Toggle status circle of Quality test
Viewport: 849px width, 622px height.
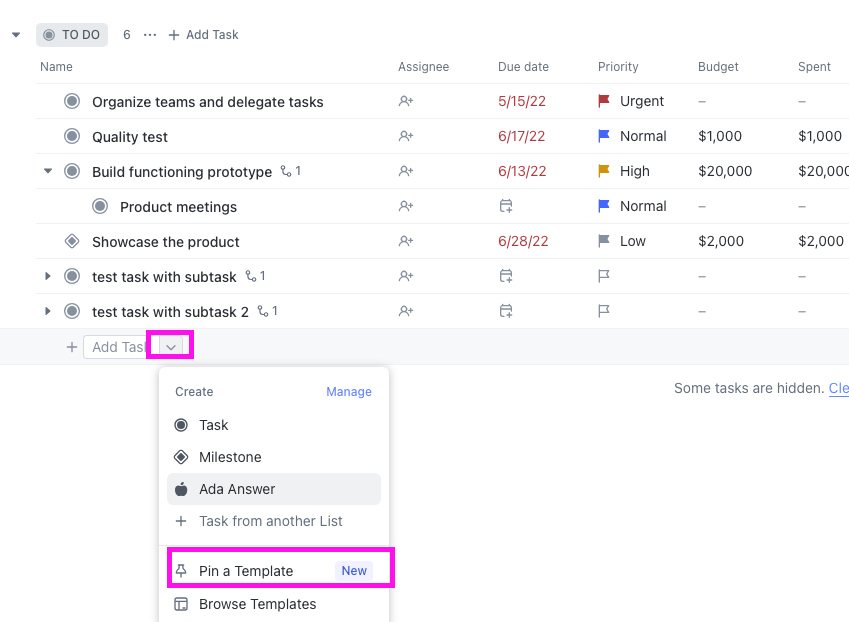click(72, 136)
